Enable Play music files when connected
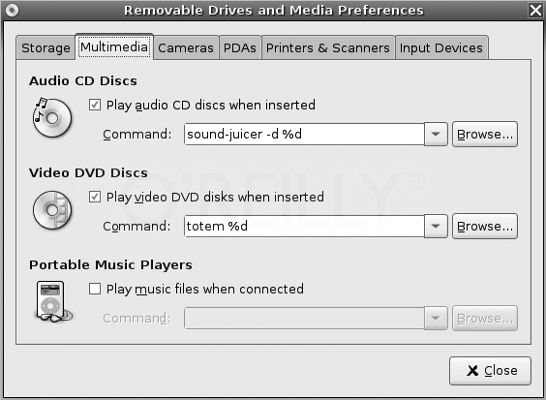Screen dimensions: 546x400 pos(95,289)
